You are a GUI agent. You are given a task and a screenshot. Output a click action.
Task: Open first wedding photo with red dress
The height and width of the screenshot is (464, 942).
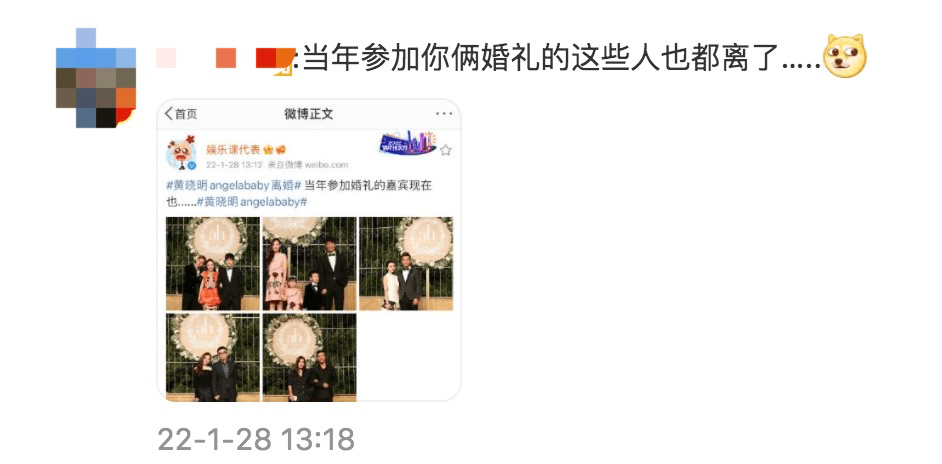(x=213, y=264)
